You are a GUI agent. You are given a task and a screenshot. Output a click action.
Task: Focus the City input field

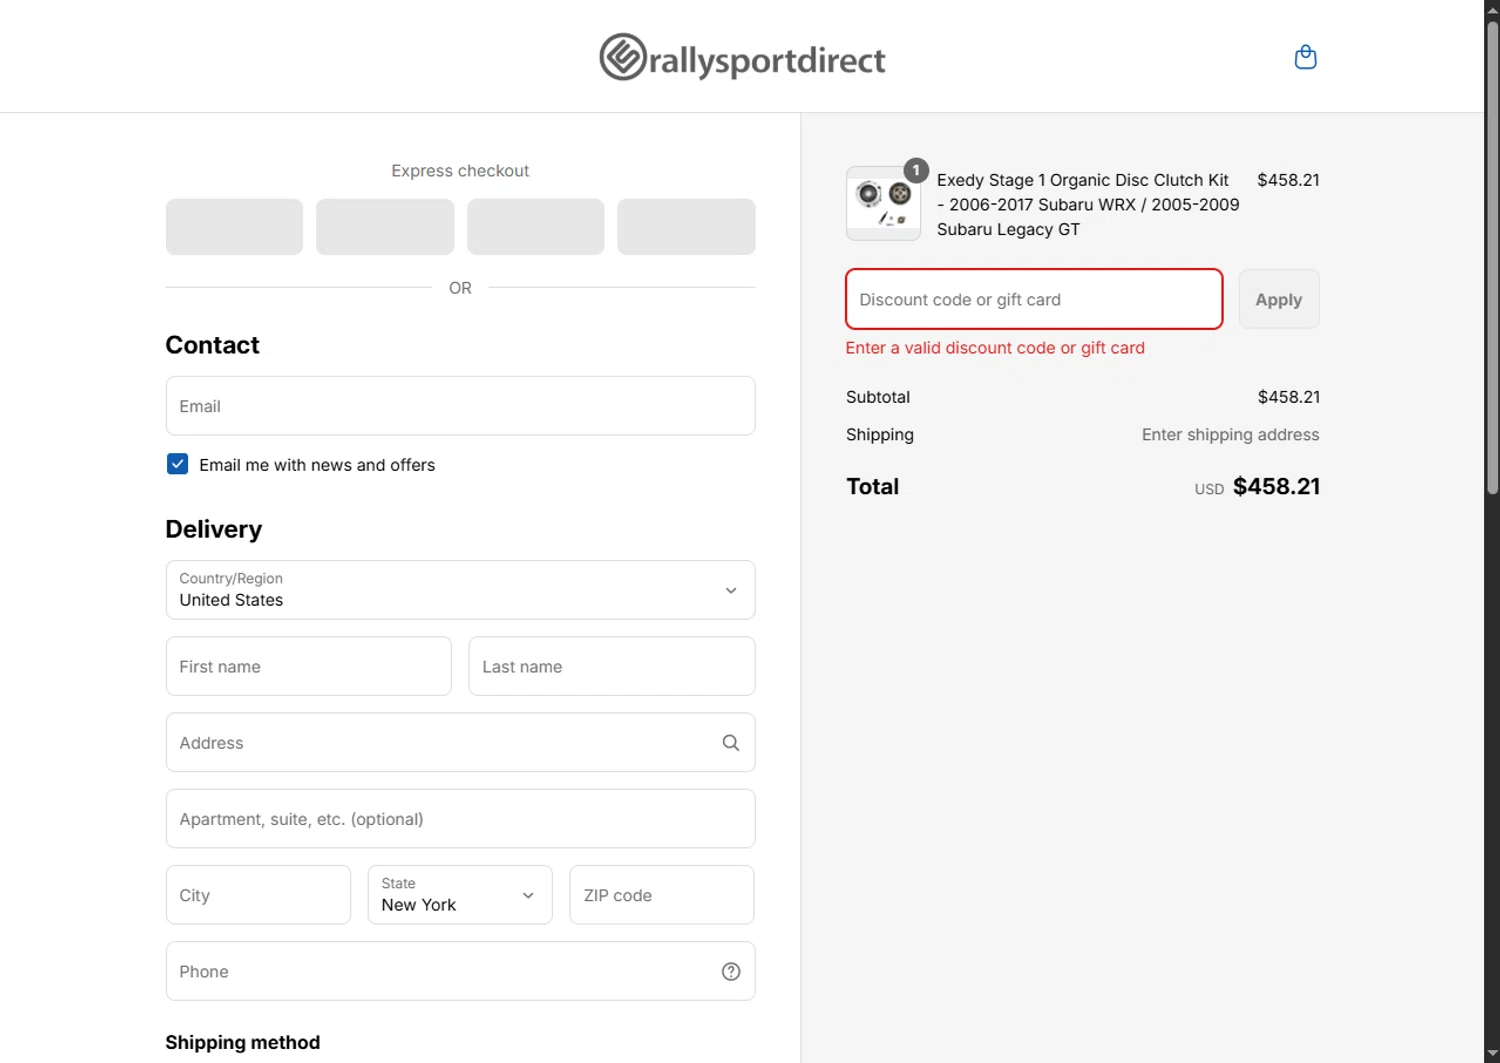coord(258,895)
